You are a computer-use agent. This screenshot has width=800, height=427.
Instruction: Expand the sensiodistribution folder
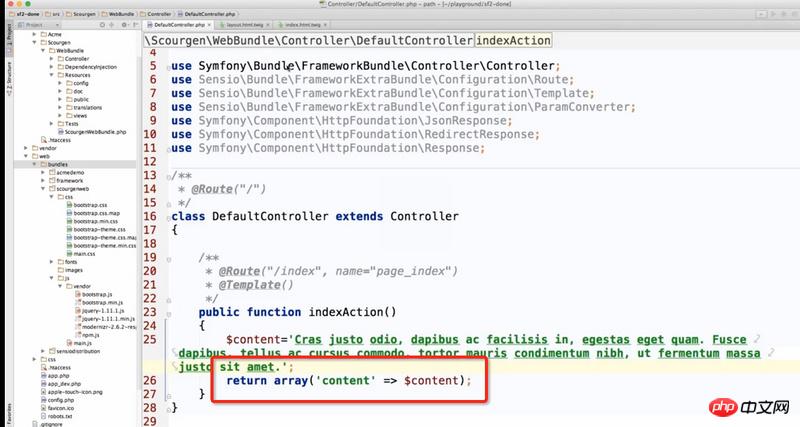(x=43, y=351)
